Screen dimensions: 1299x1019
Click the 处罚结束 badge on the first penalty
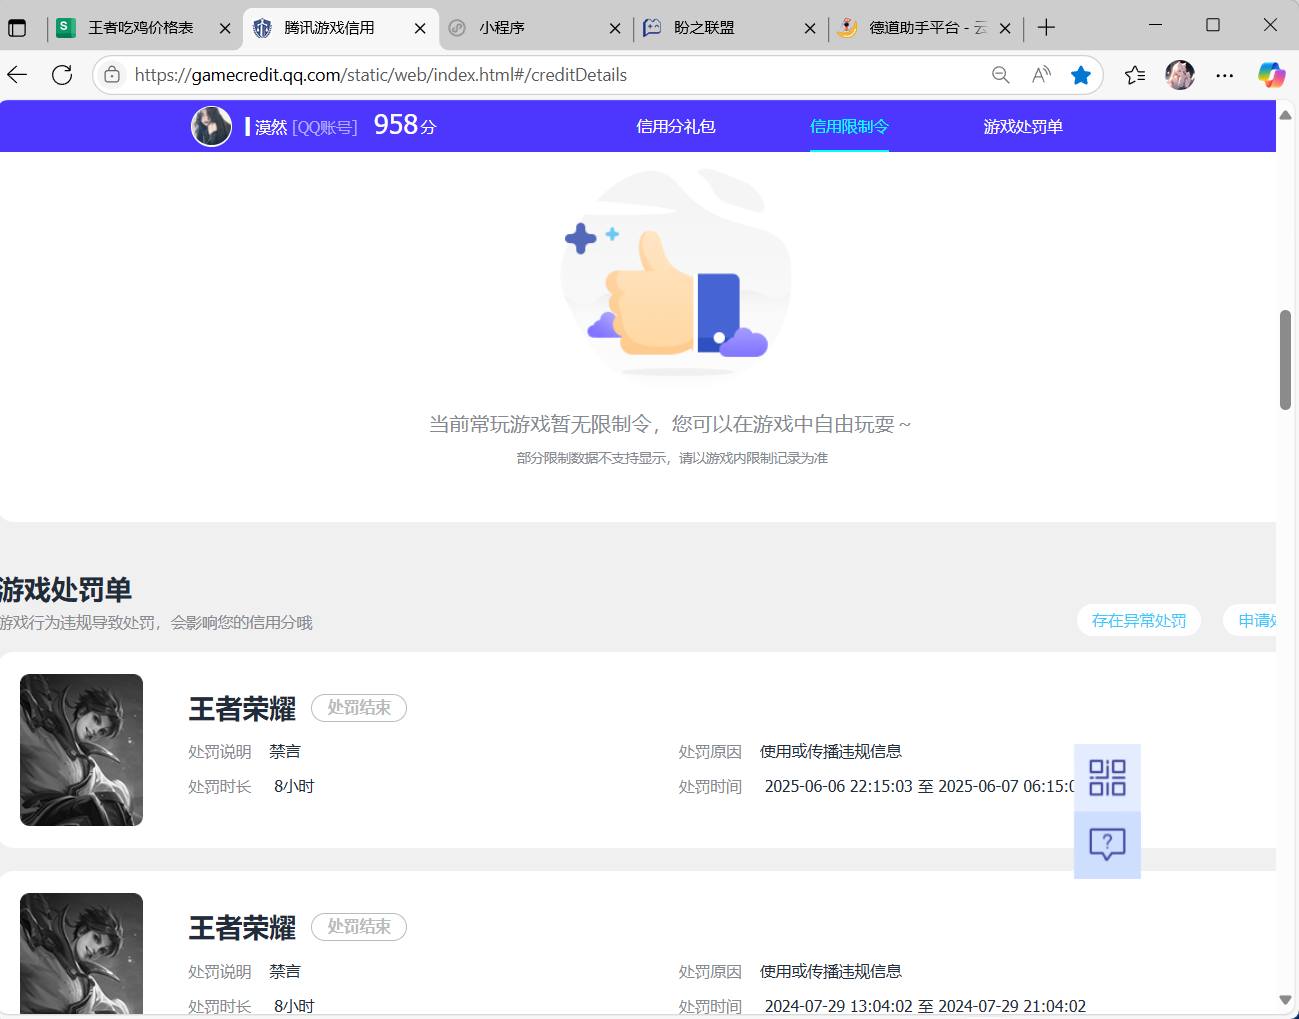[x=358, y=707]
